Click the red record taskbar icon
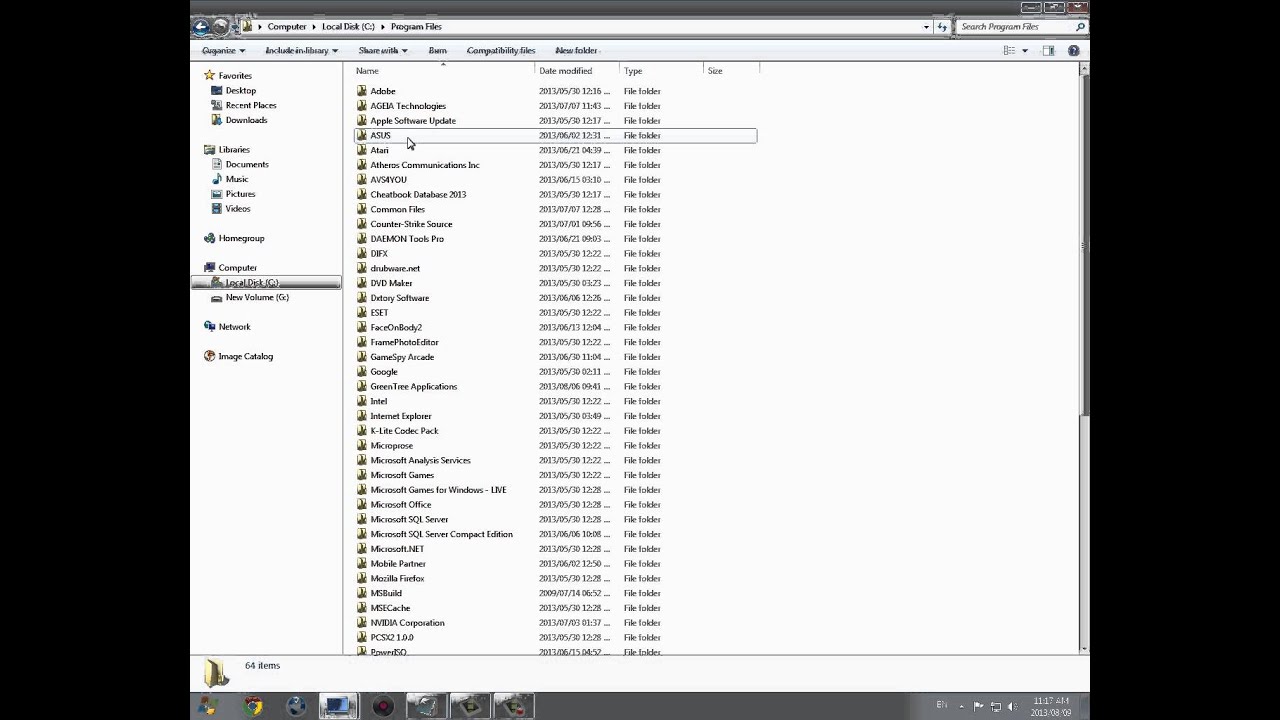 tap(382, 706)
